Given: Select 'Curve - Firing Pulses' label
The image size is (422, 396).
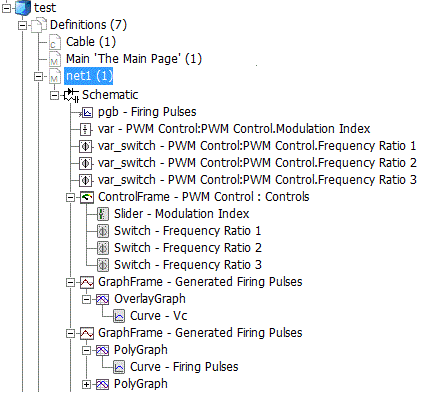Looking at the screenshot, I should (x=184, y=367).
